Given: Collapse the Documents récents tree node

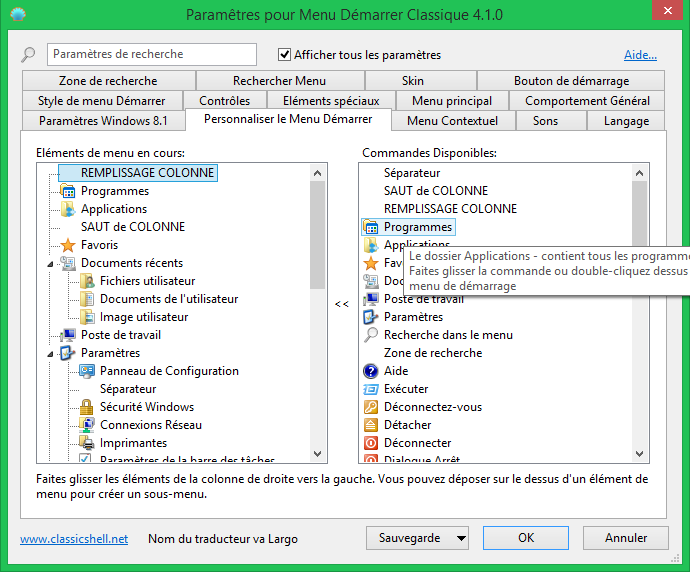Looking at the screenshot, I should [49, 264].
